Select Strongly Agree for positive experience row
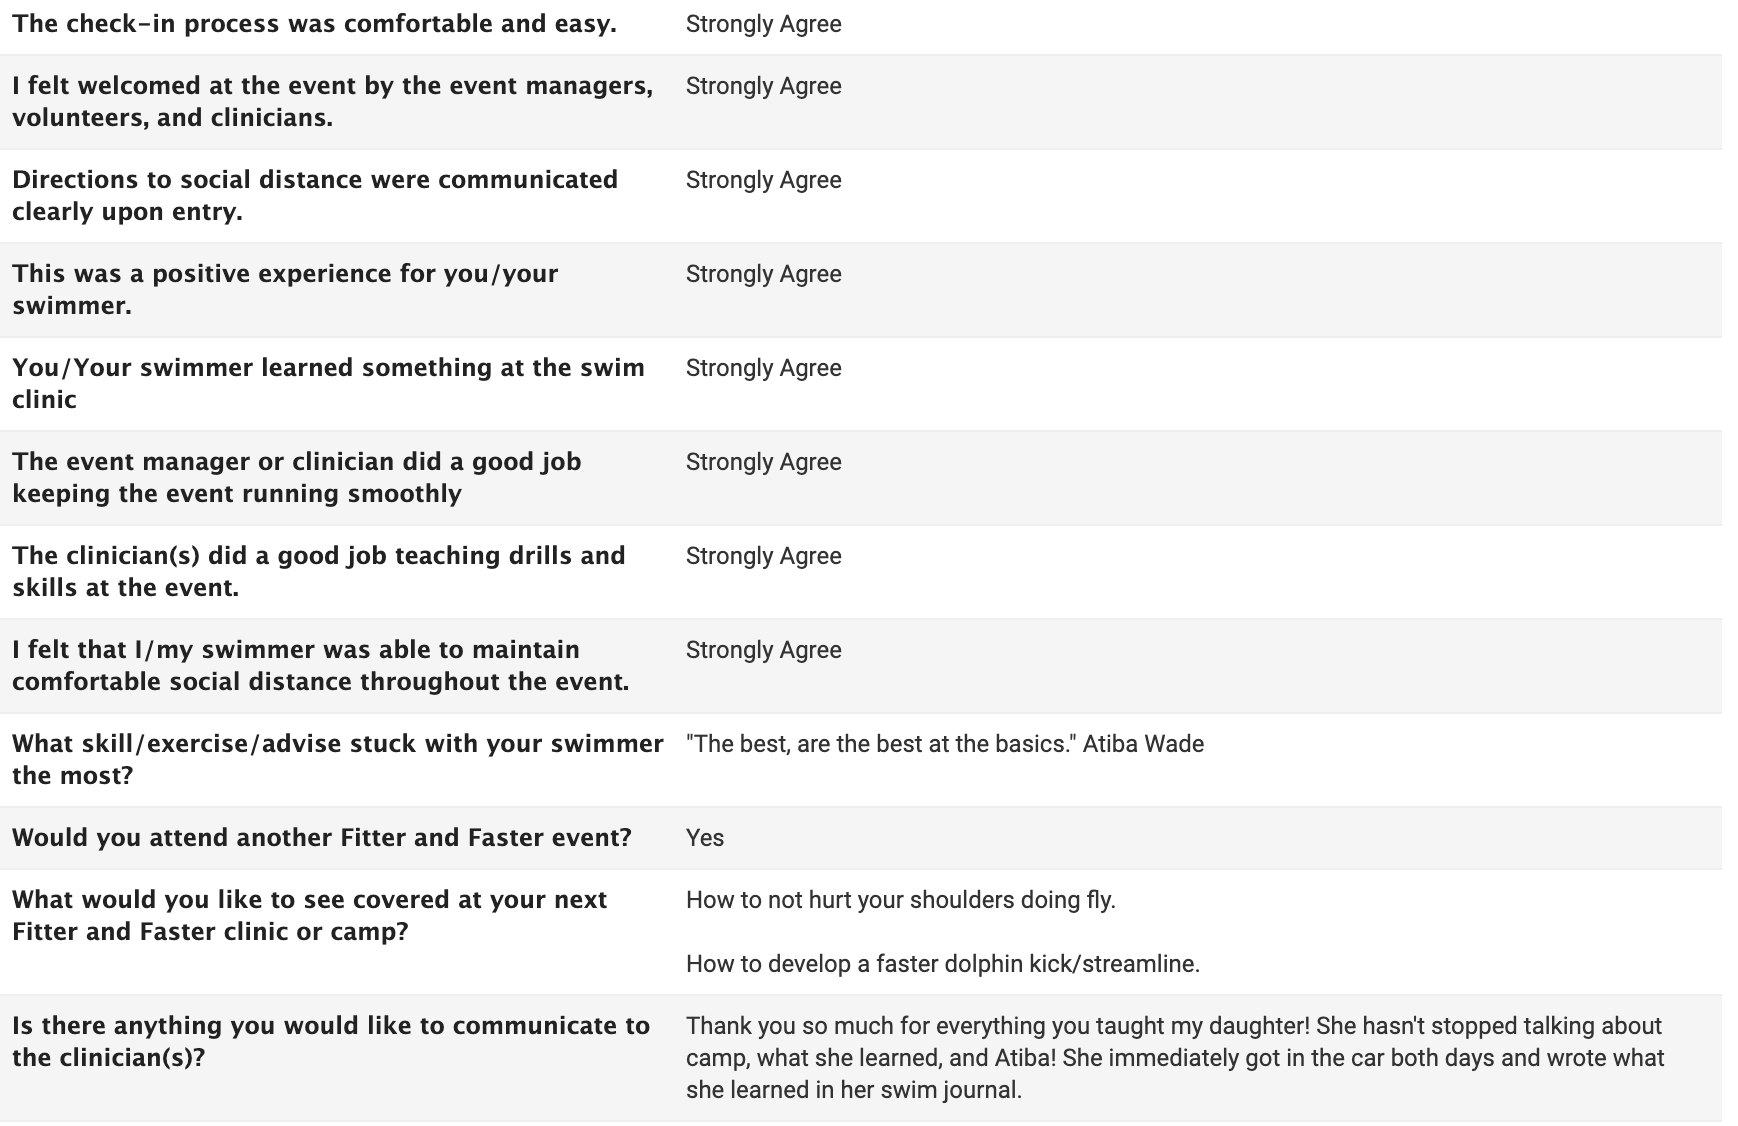 763,274
